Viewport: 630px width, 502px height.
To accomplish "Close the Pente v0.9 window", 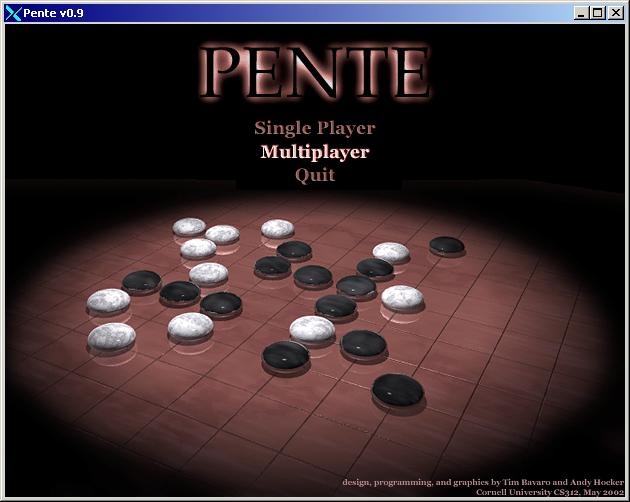I will click(x=616, y=13).
